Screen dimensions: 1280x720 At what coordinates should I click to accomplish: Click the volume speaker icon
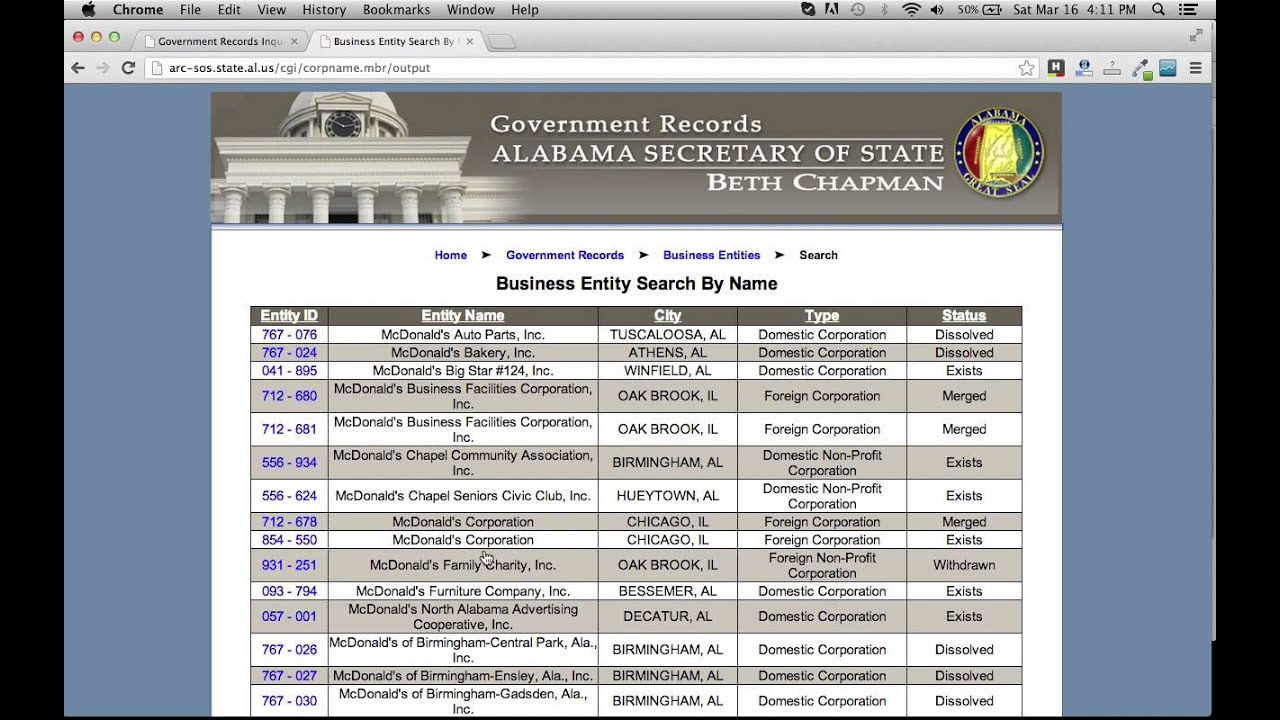(937, 10)
